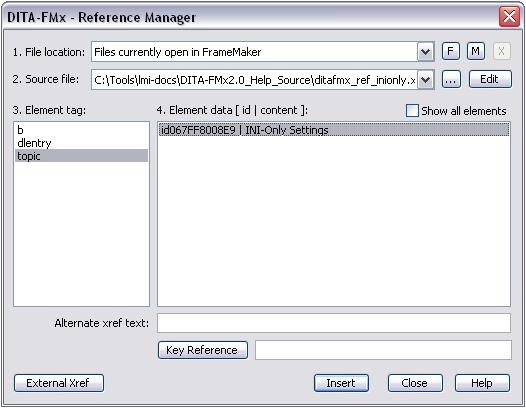Image resolution: width=526 pixels, height=408 pixels.
Task: Expand the File location dropdown arrow
Action: [x=426, y=52]
